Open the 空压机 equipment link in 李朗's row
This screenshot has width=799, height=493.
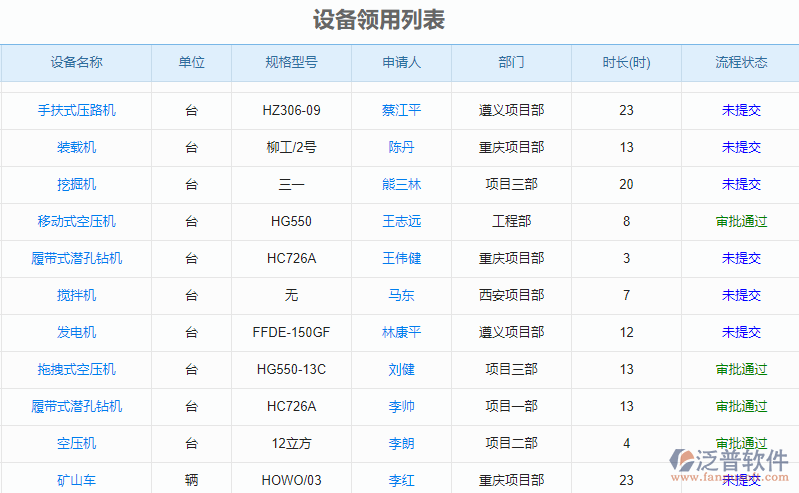click(76, 443)
